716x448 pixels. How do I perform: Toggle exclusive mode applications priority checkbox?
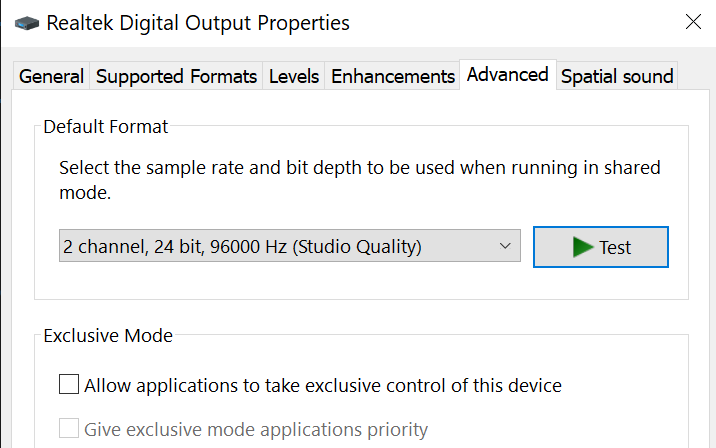(x=69, y=429)
